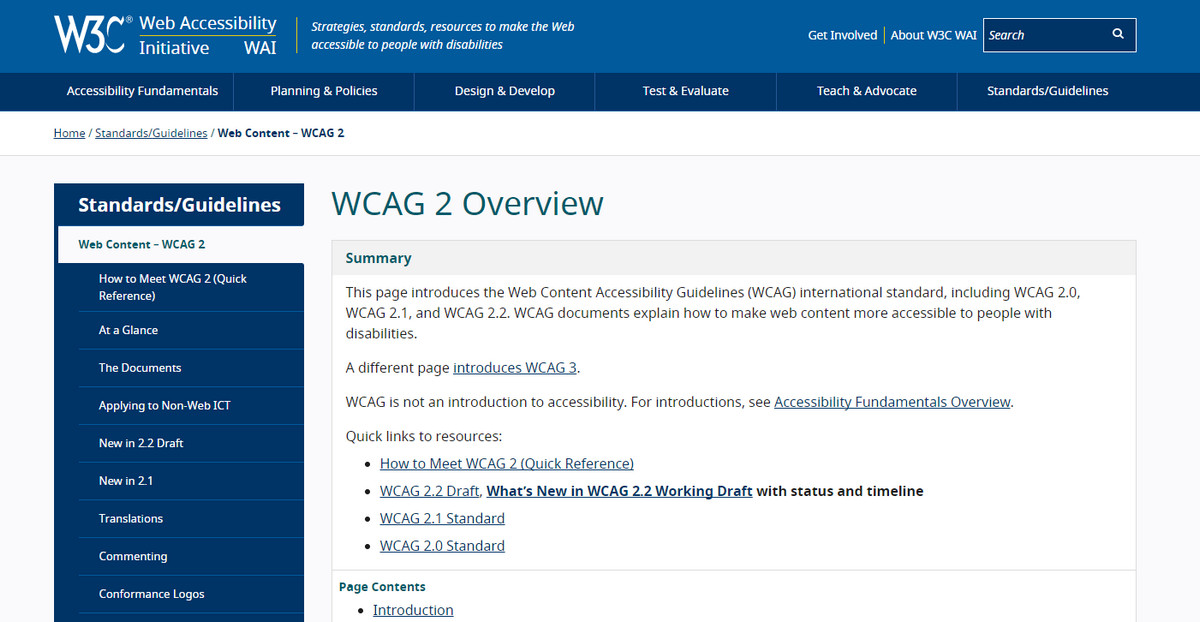Image resolution: width=1200 pixels, height=622 pixels.
Task: Open At a Glance in the sidebar
Action: click(191, 330)
